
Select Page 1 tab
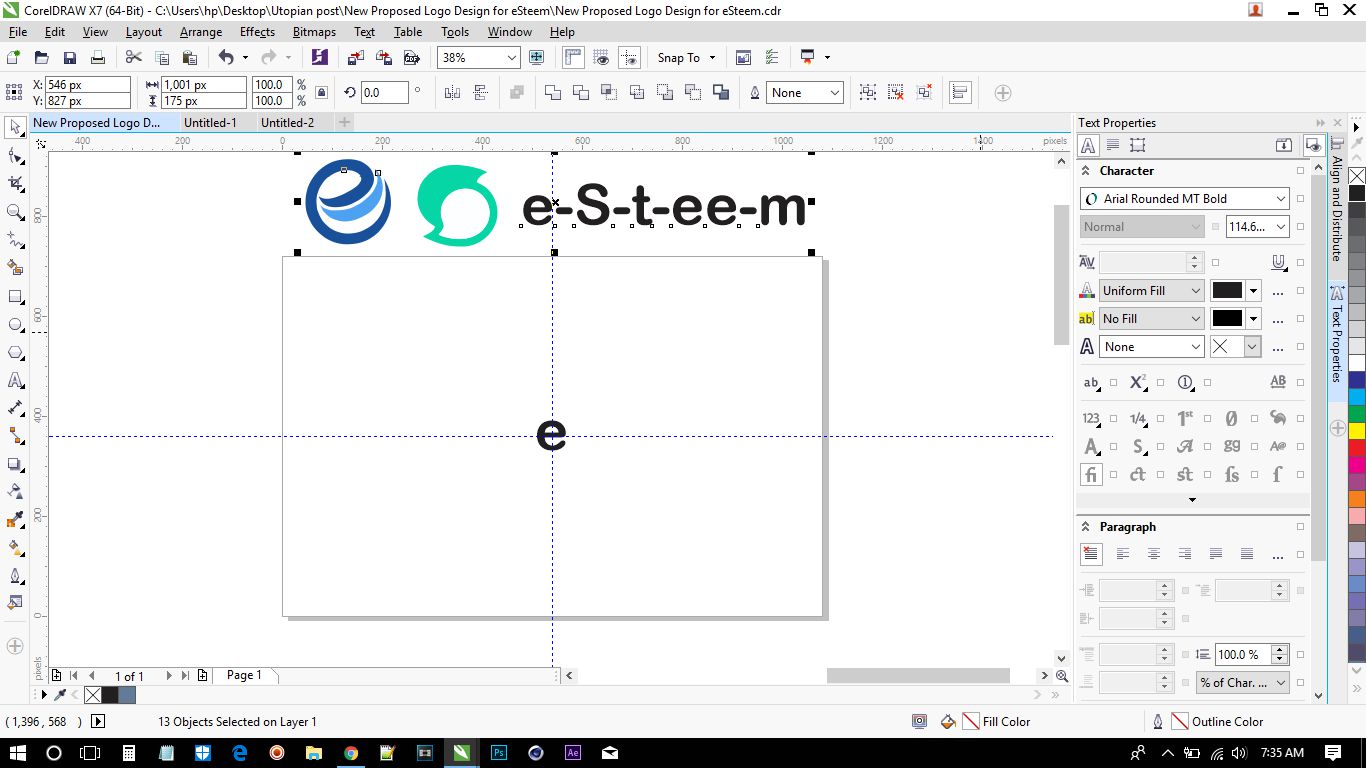pyautogui.click(x=244, y=675)
